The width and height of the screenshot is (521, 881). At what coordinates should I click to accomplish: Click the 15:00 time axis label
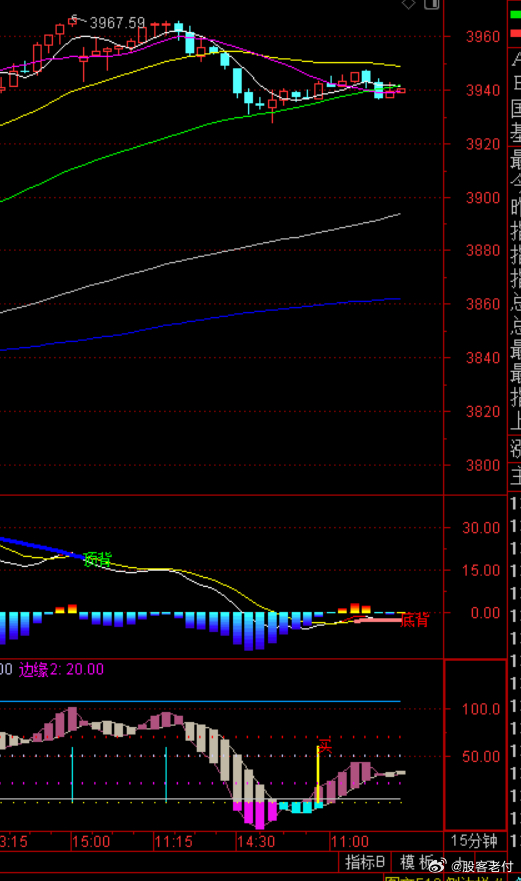tap(92, 842)
